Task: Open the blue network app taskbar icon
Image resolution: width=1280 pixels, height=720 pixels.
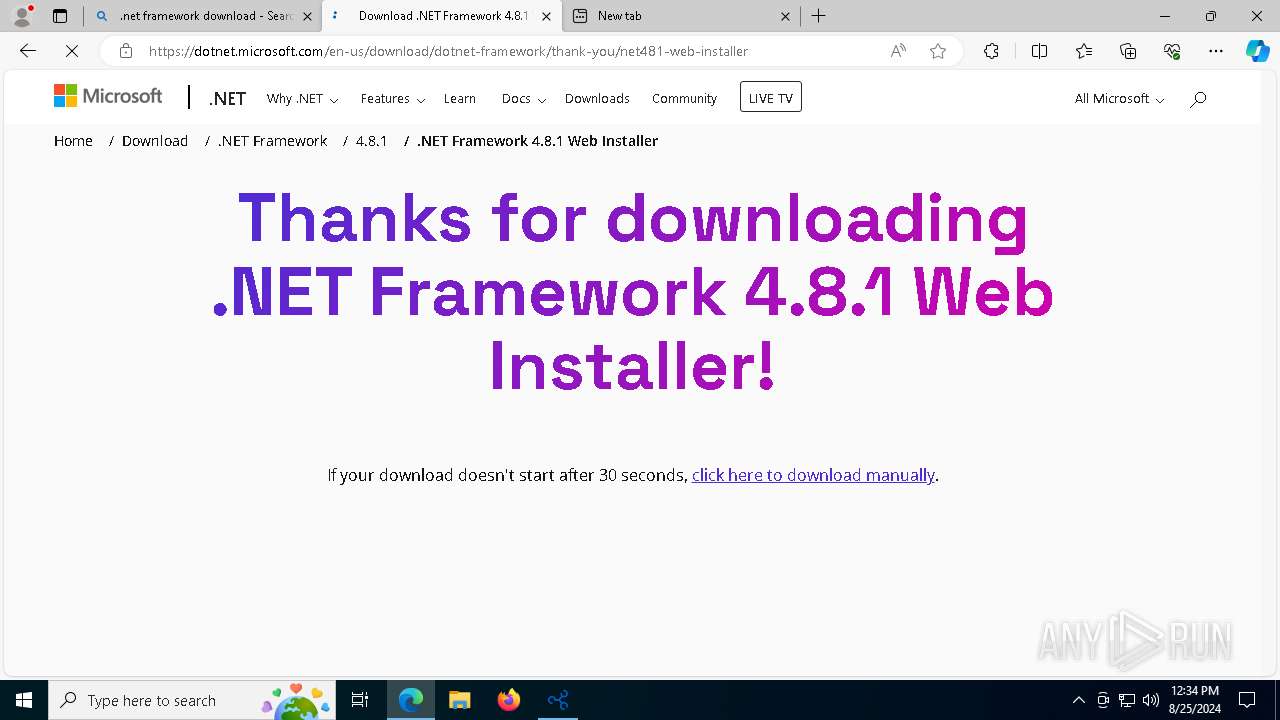Action: [558, 700]
